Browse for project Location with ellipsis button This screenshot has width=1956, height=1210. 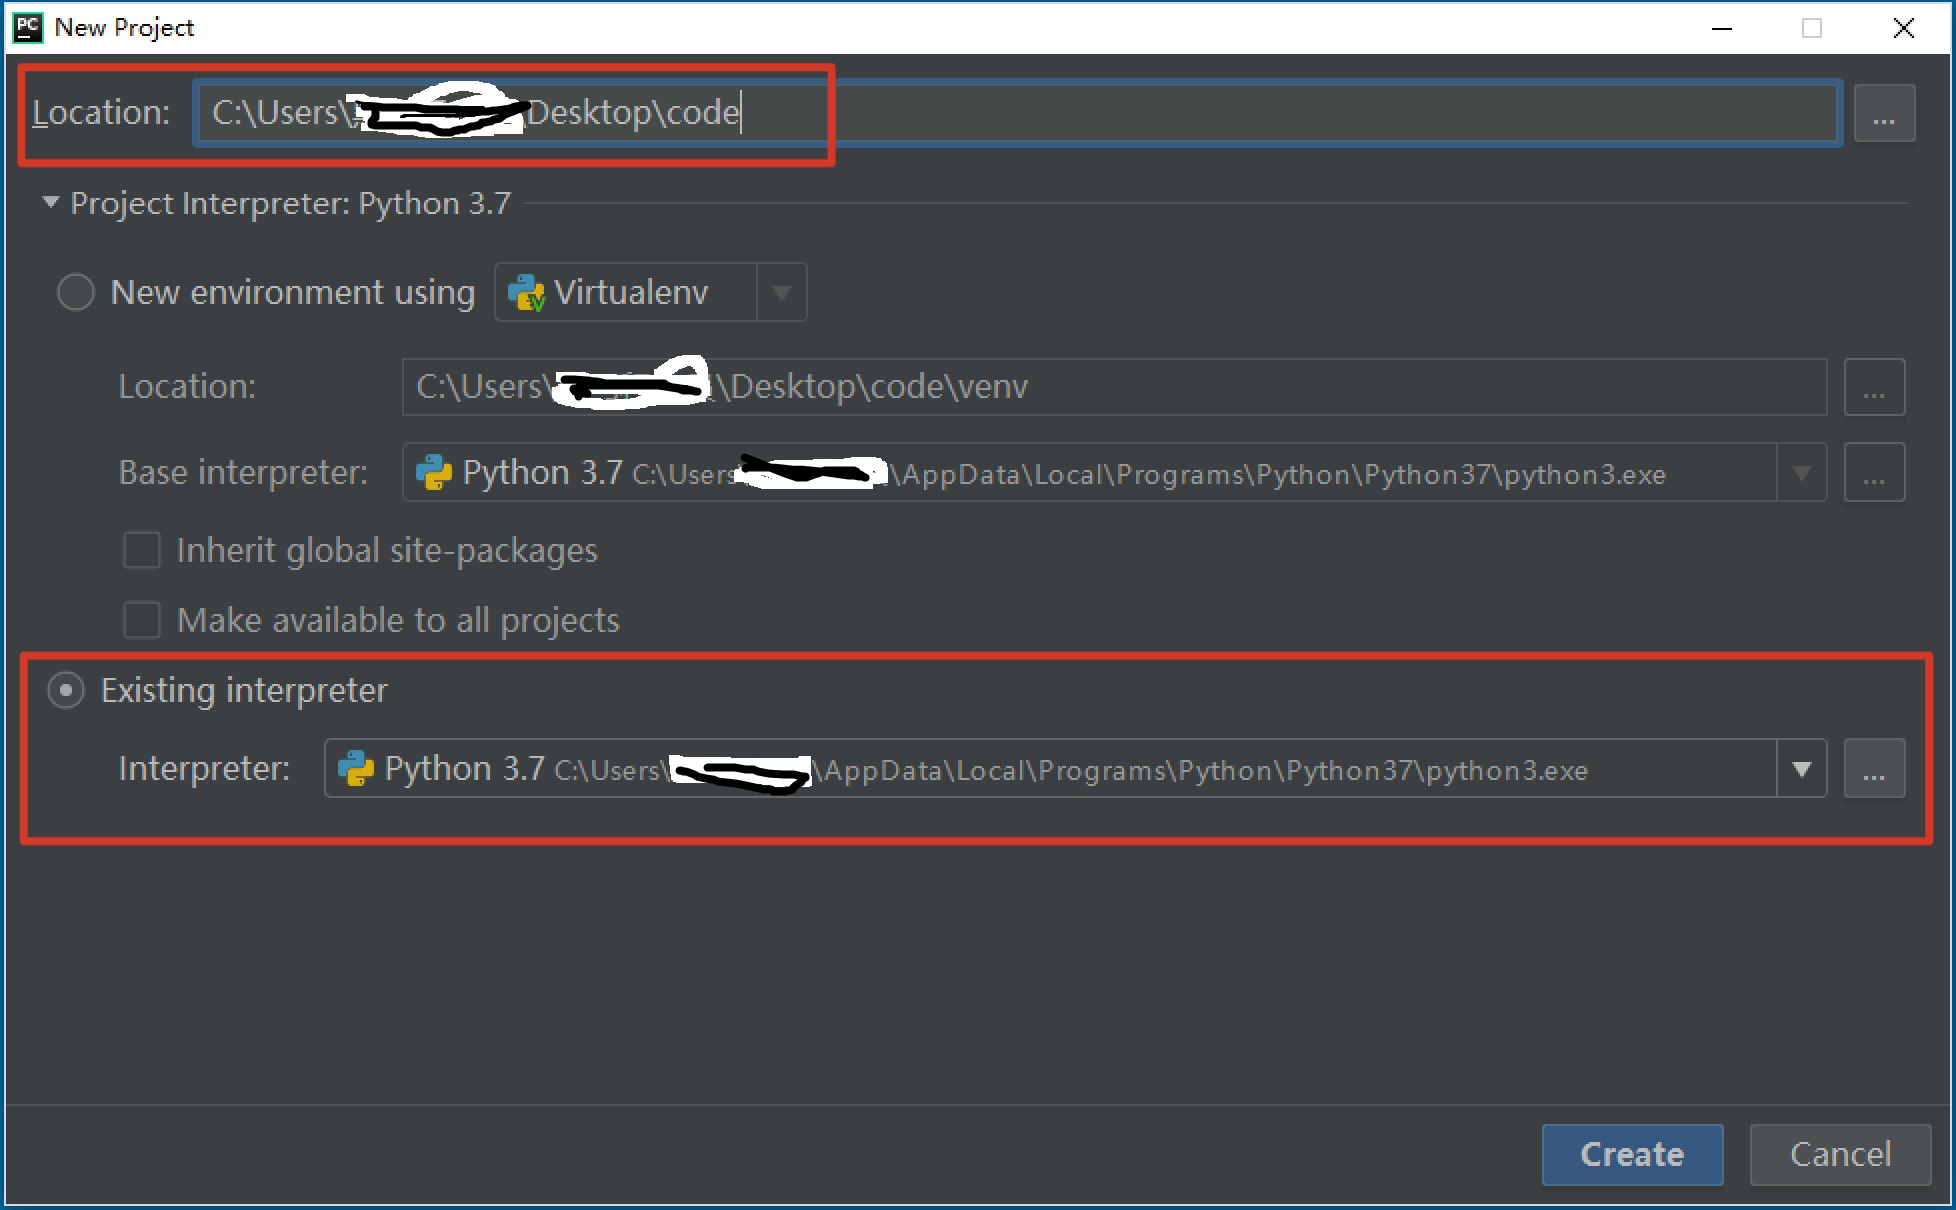tap(1884, 113)
